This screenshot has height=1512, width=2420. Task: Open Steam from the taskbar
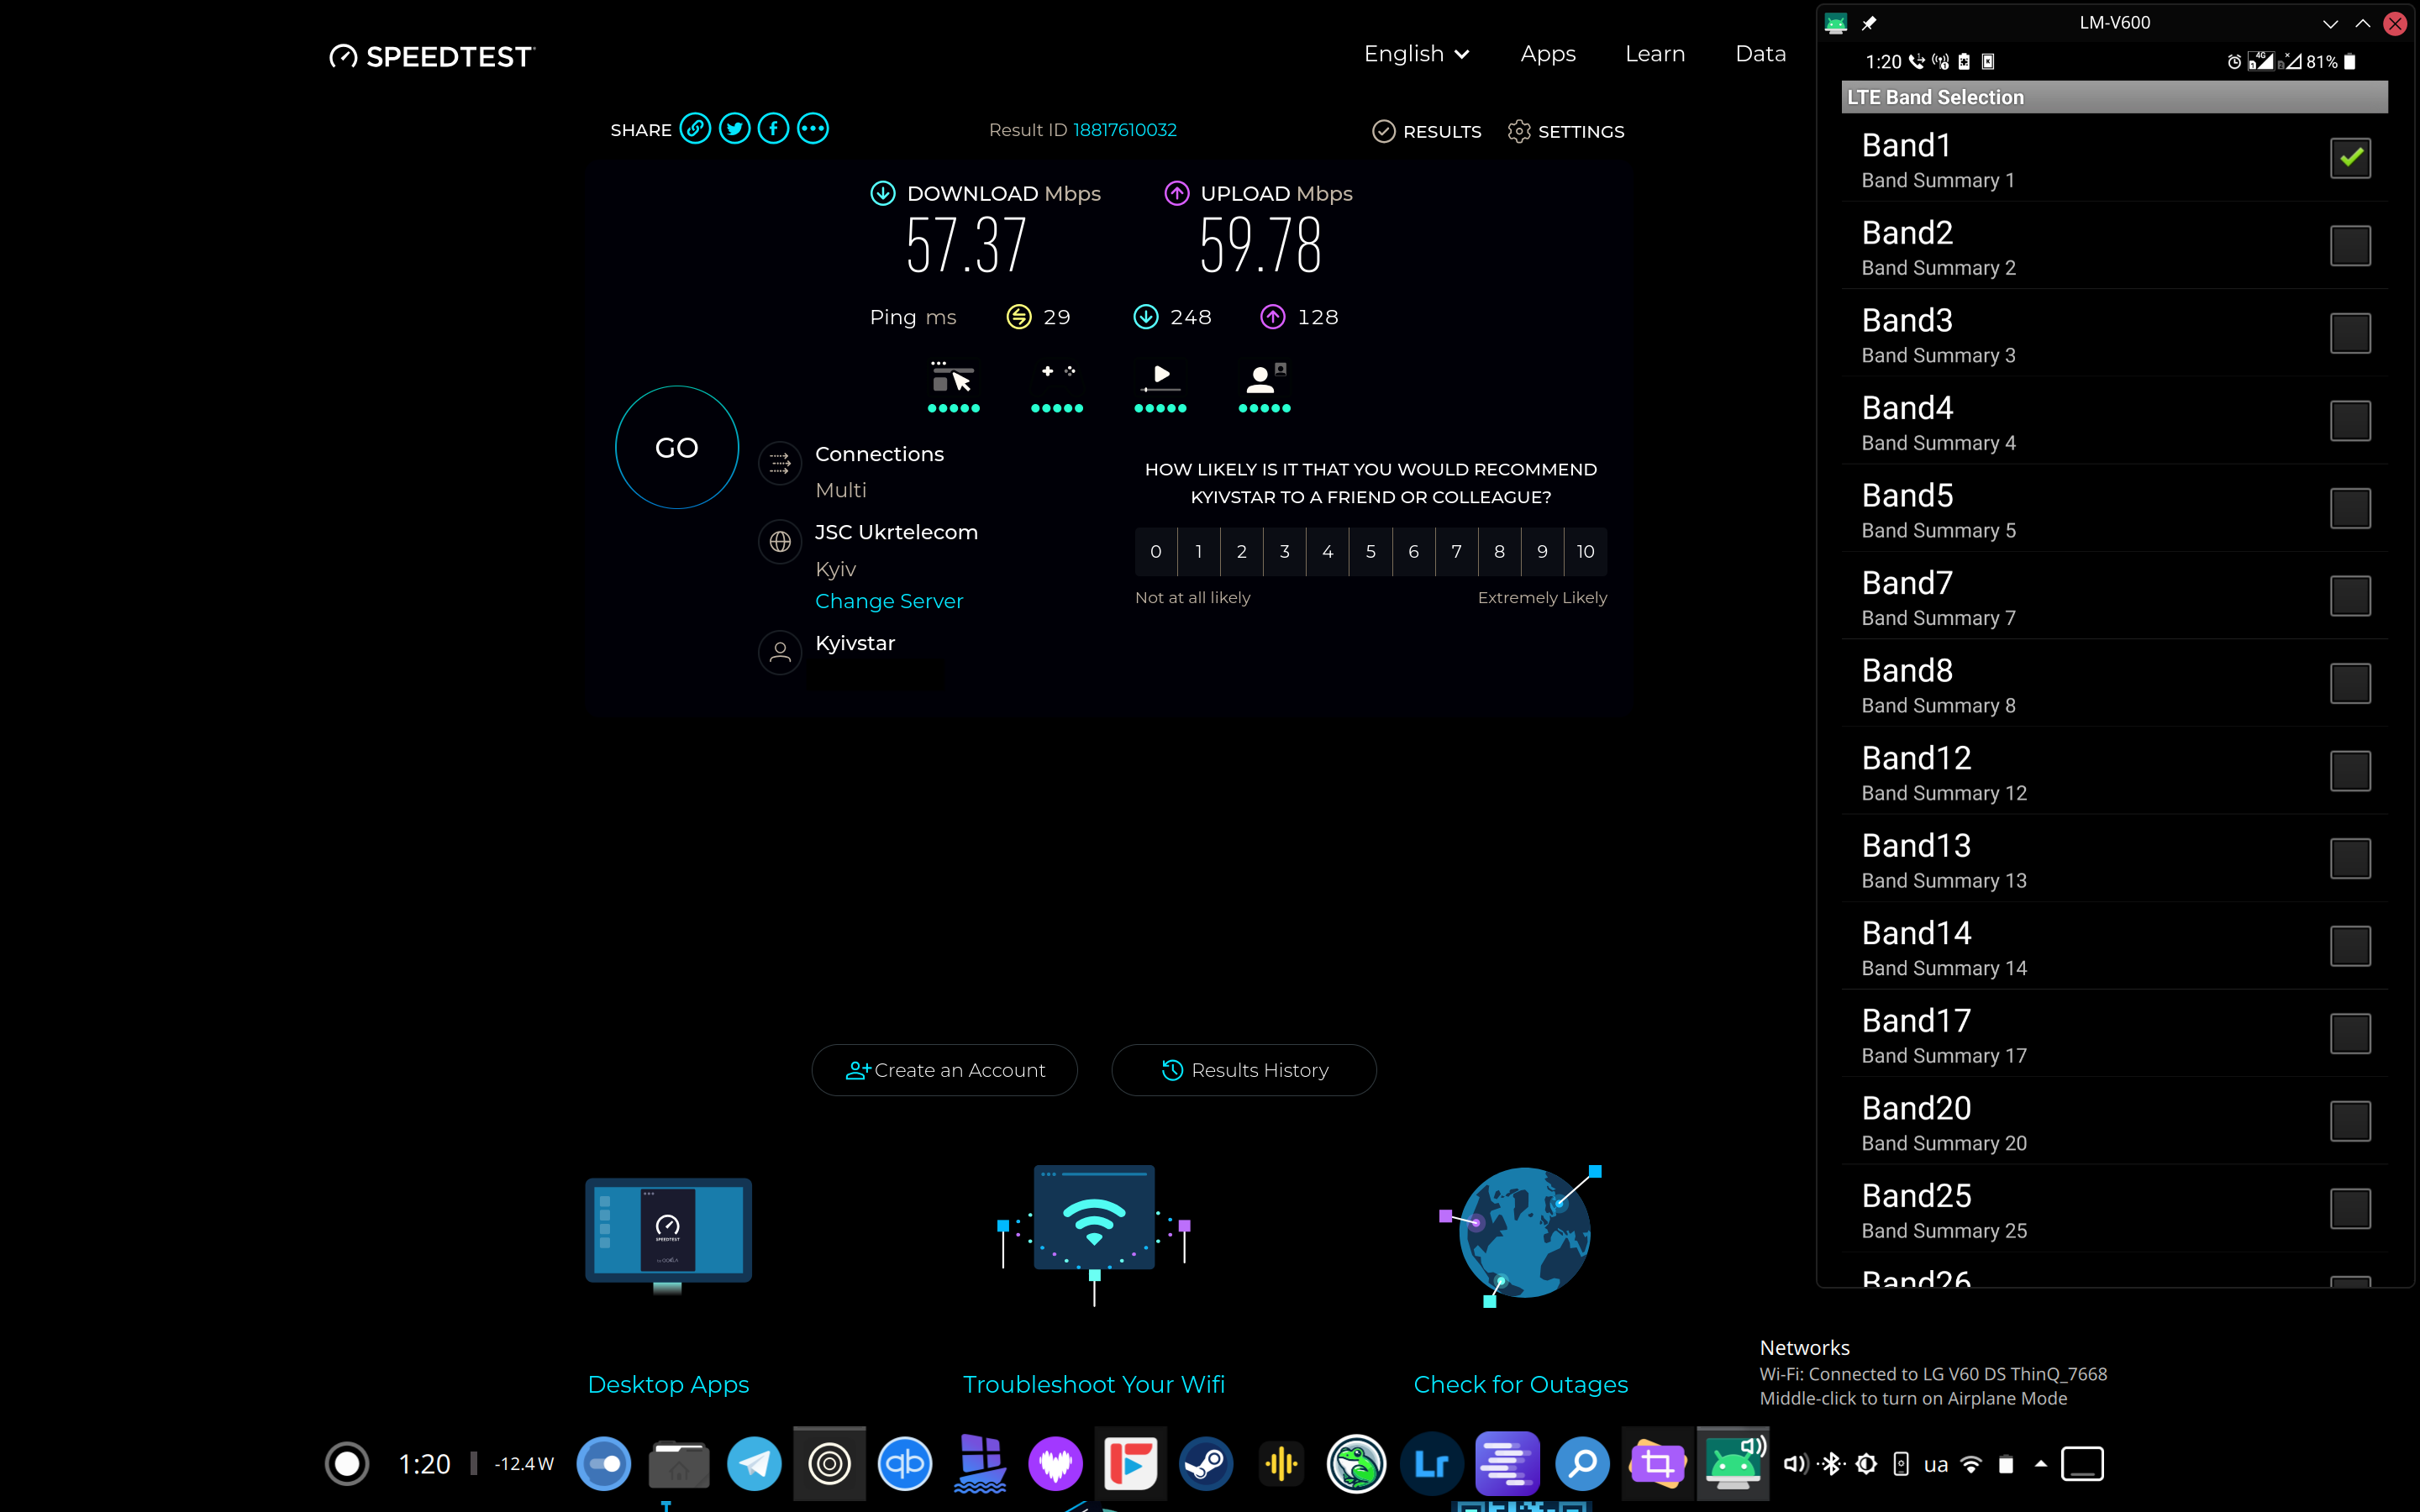click(x=1206, y=1464)
